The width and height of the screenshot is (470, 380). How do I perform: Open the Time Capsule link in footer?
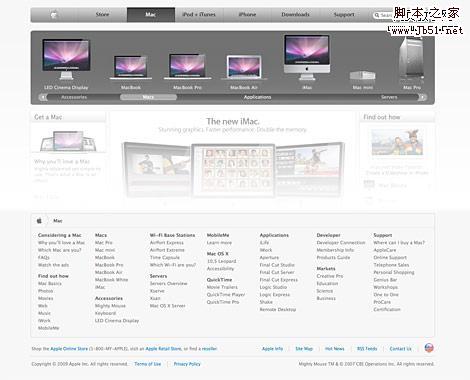(165, 257)
